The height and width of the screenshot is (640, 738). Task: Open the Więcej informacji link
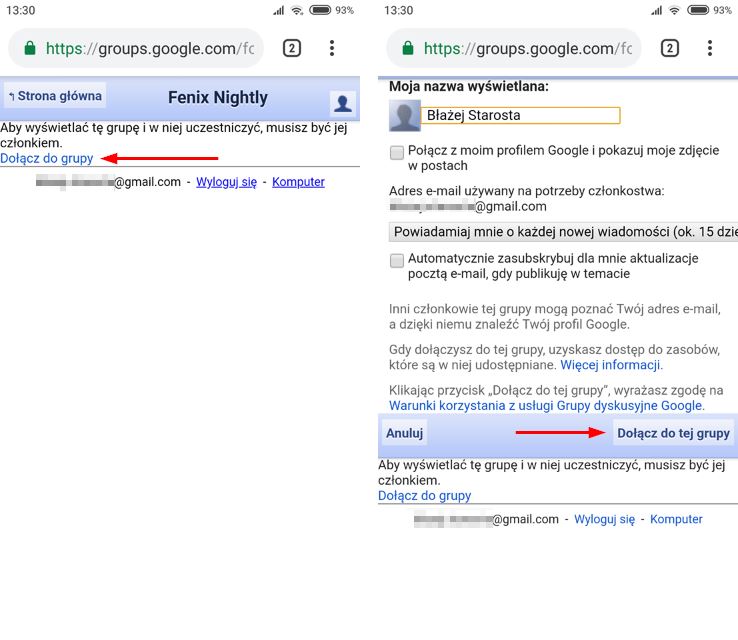611,365
